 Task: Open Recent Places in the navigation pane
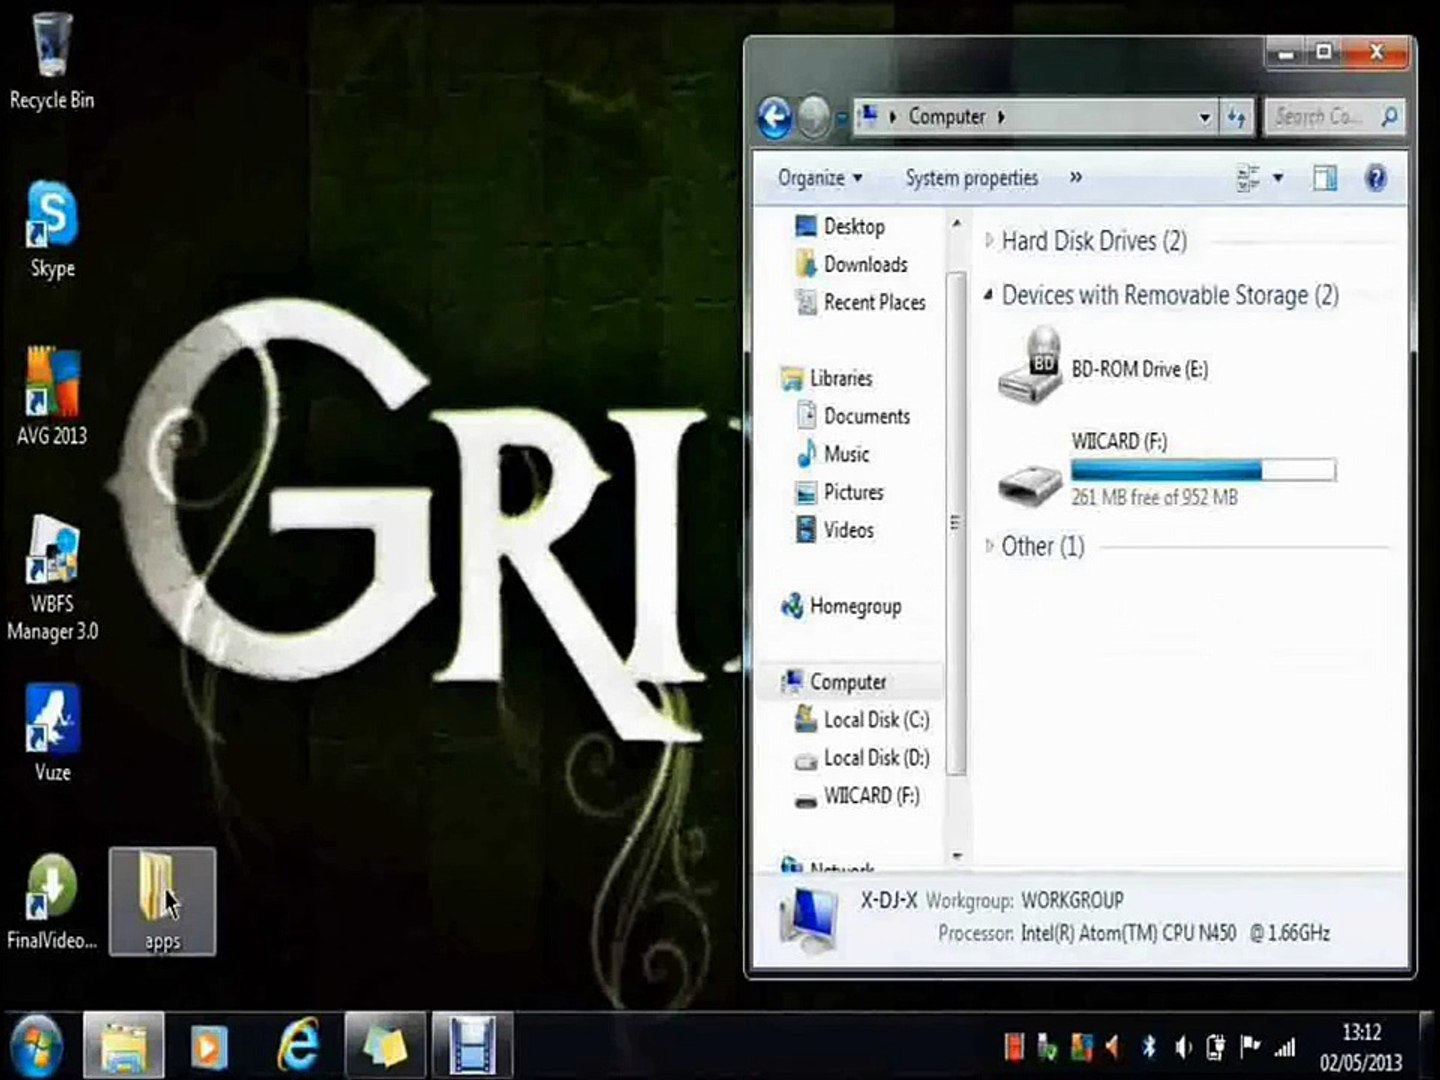[860, 302]
